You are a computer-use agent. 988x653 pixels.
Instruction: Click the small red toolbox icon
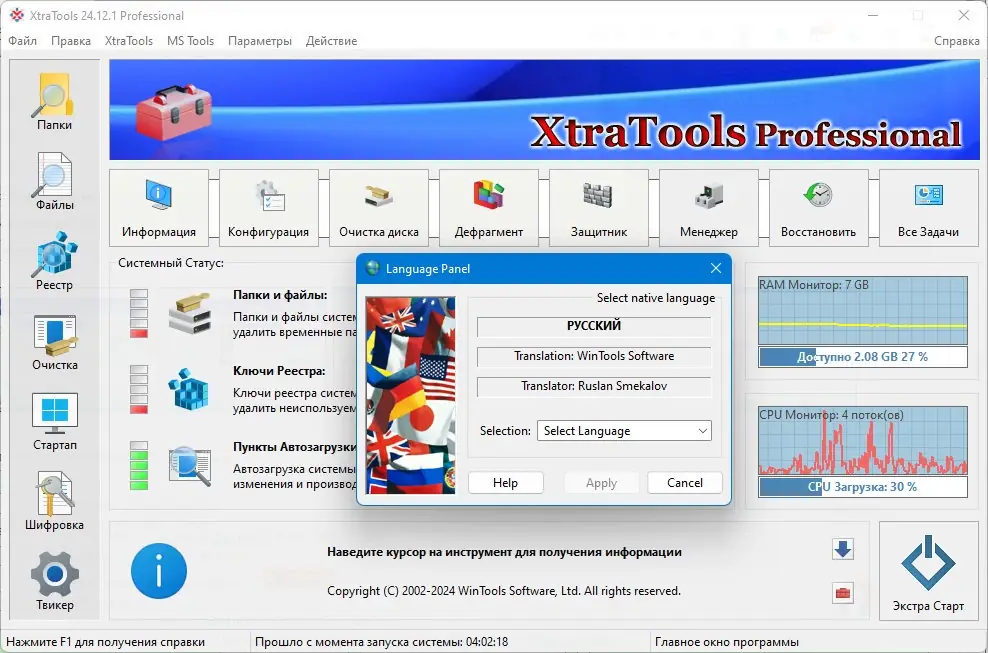click(x=842, y=592)
